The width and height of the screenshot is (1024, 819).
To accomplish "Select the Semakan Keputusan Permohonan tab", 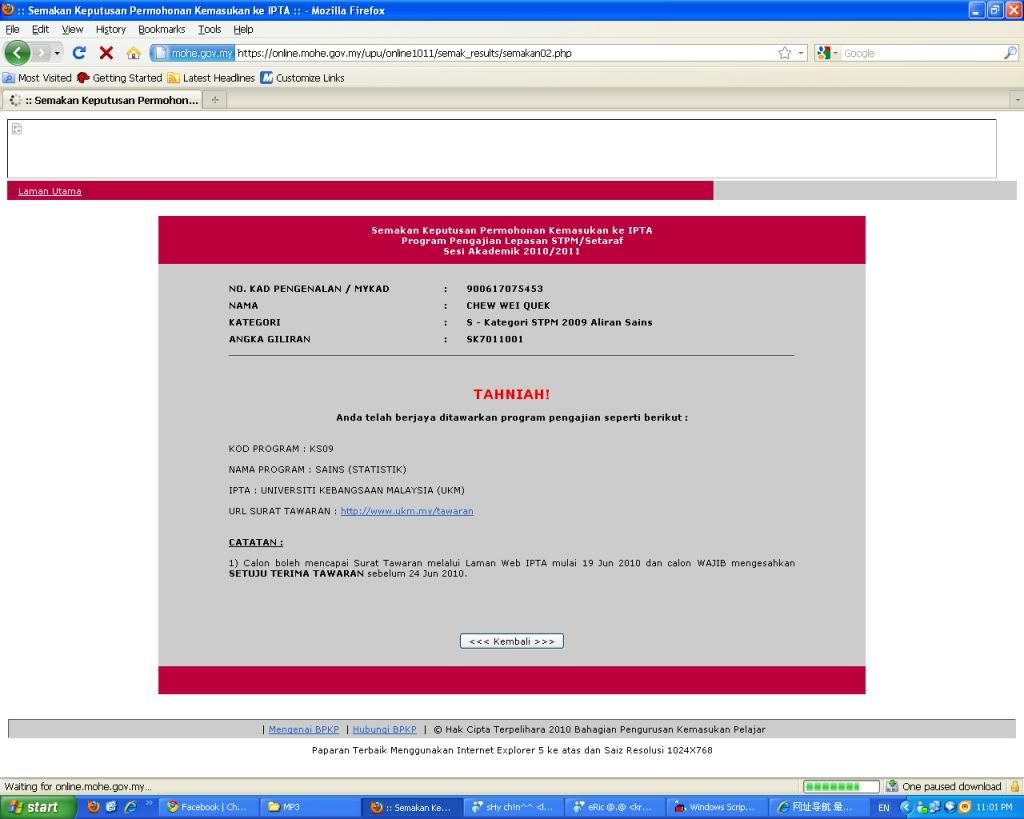I will point(104,100).
